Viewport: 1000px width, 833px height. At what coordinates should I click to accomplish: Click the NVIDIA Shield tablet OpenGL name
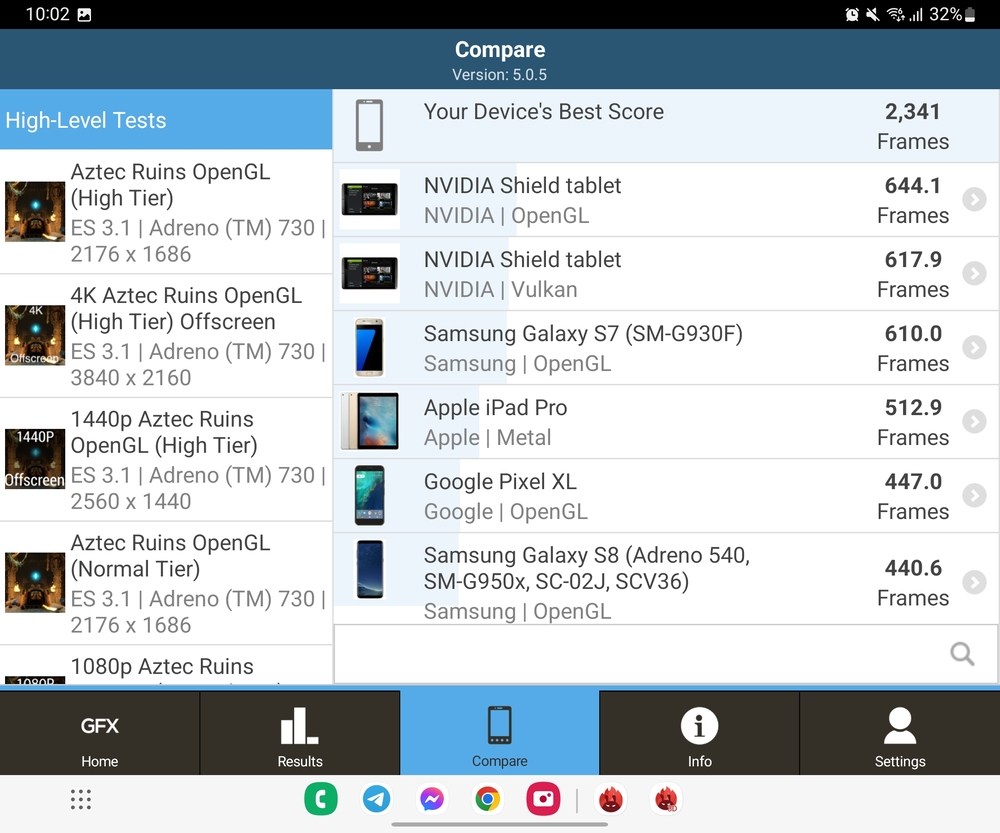click(x=522, y=186)
